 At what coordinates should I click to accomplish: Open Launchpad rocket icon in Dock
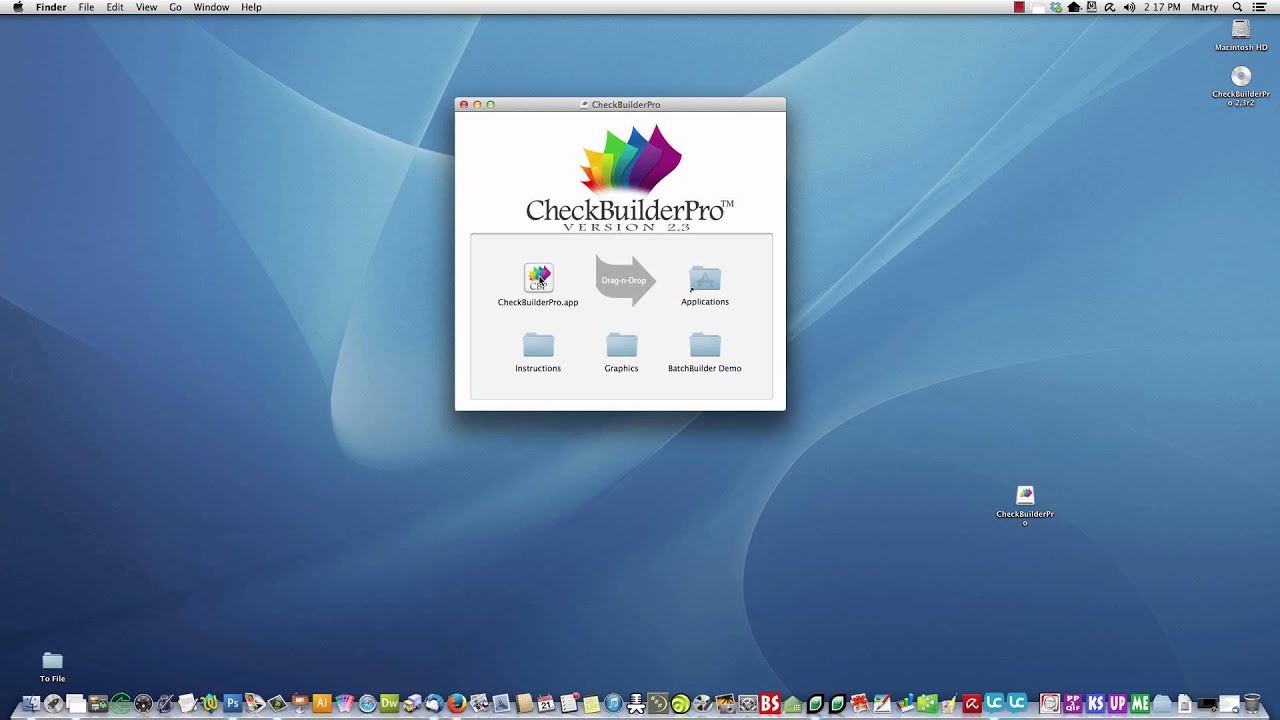[x=53, y=704]
